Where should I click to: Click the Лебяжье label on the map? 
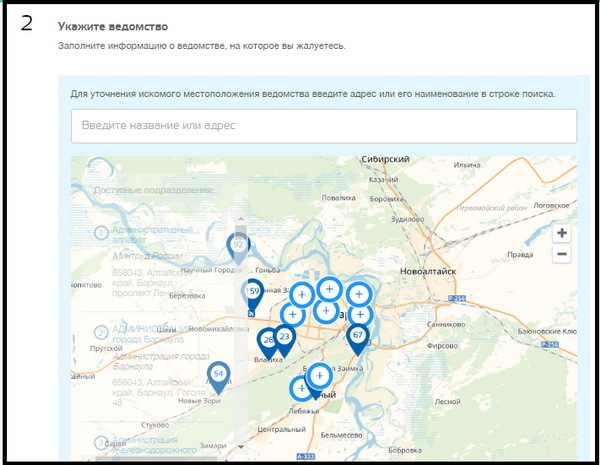[304, 411]
